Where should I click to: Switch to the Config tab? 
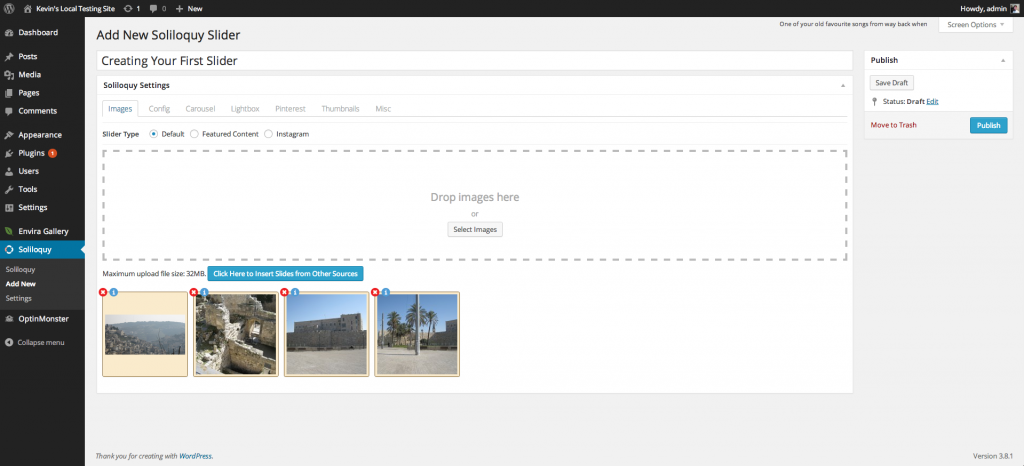(x=158, y=108)
